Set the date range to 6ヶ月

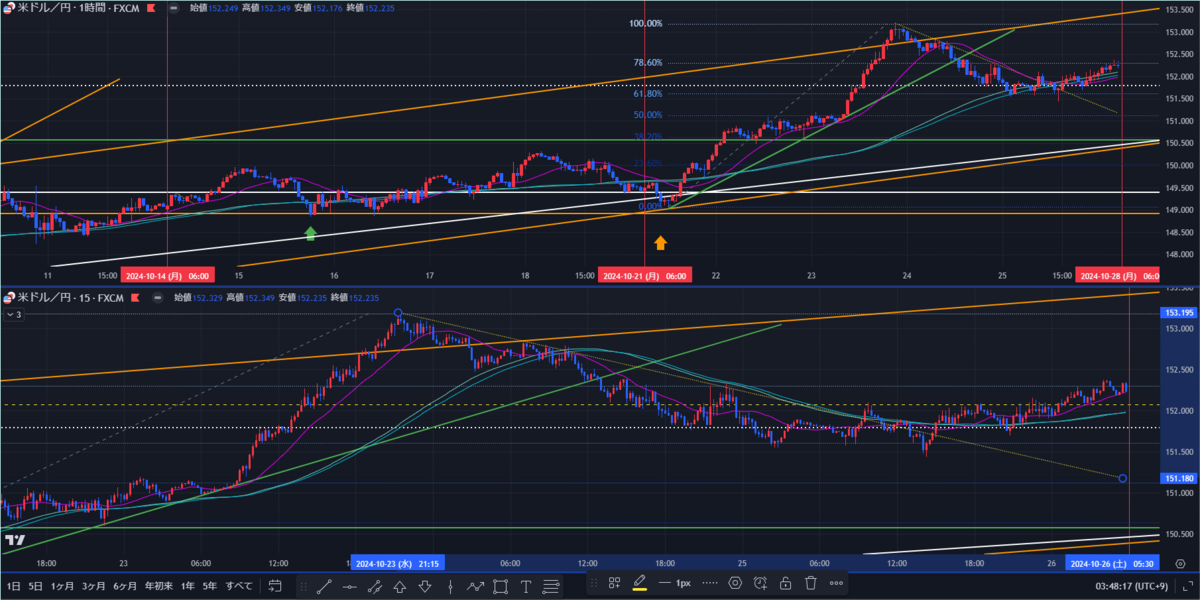125,586
